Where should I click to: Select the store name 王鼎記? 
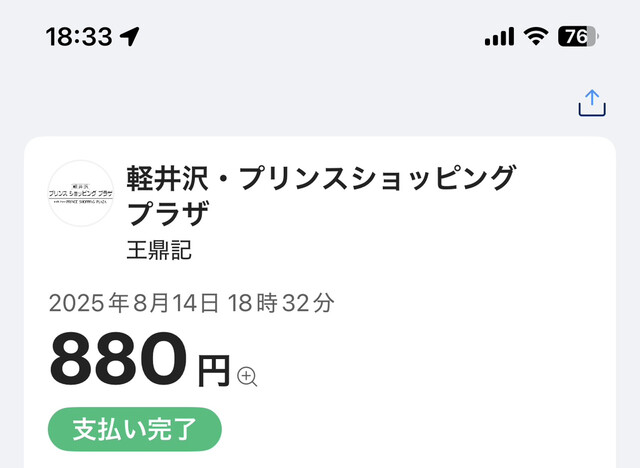point(159,249)
